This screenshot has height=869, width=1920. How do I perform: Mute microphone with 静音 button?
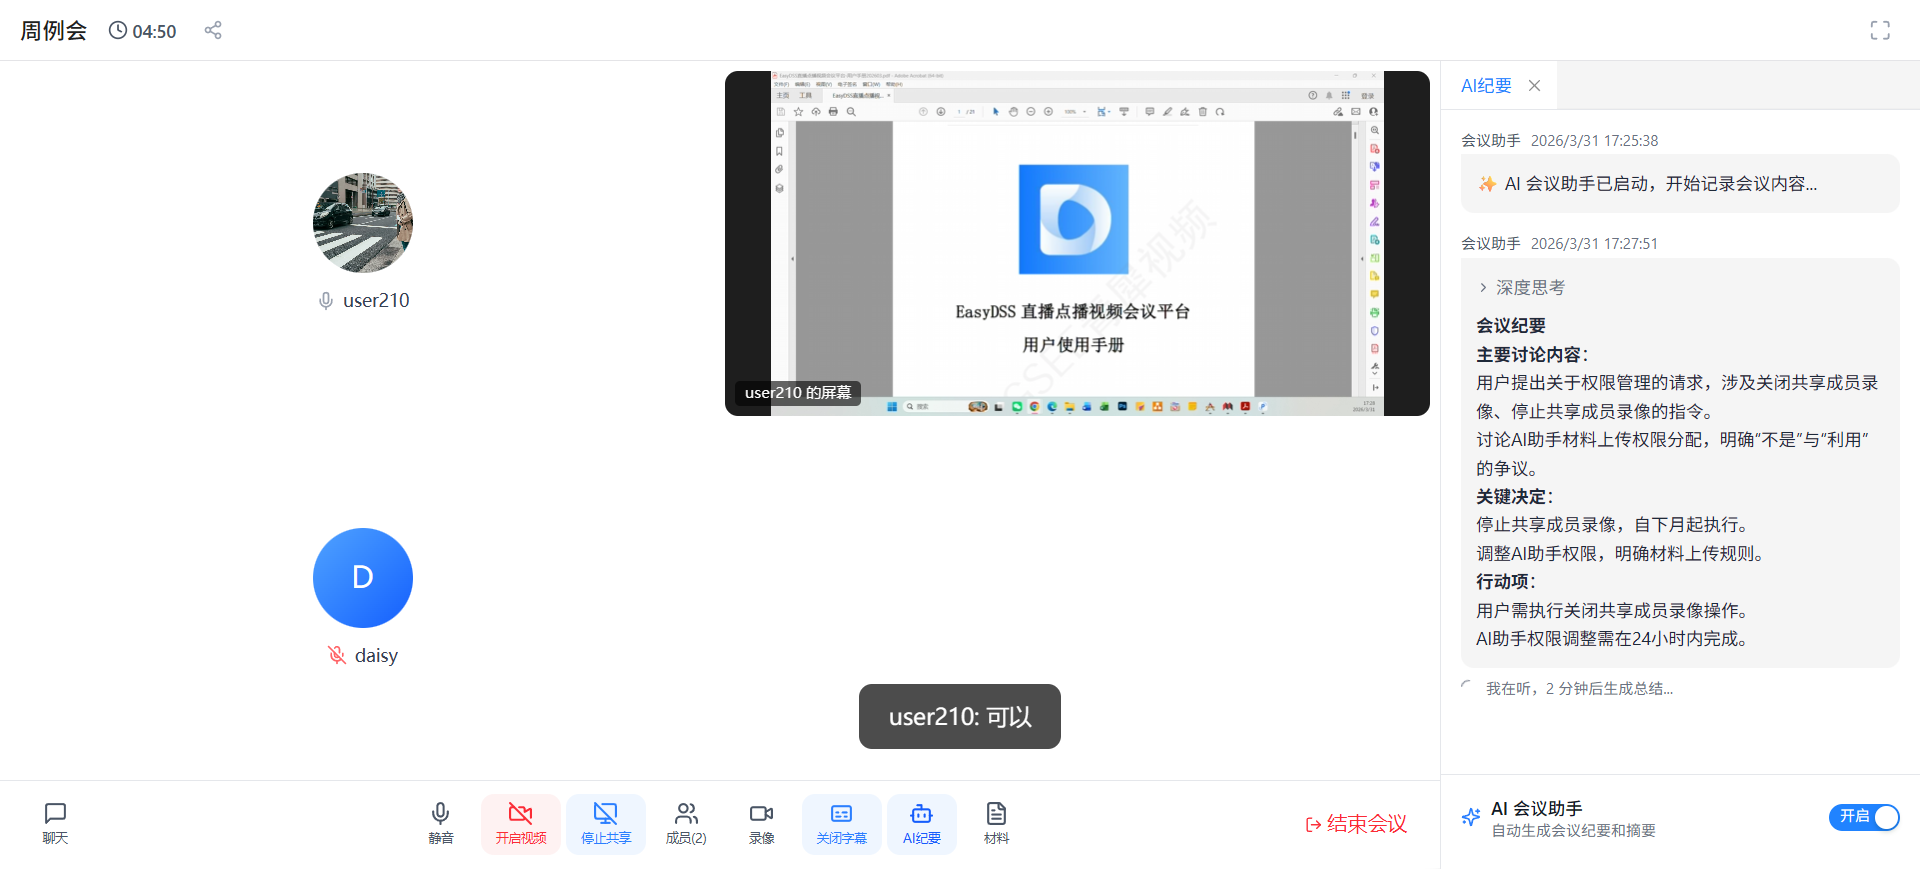tap(441, 824)
